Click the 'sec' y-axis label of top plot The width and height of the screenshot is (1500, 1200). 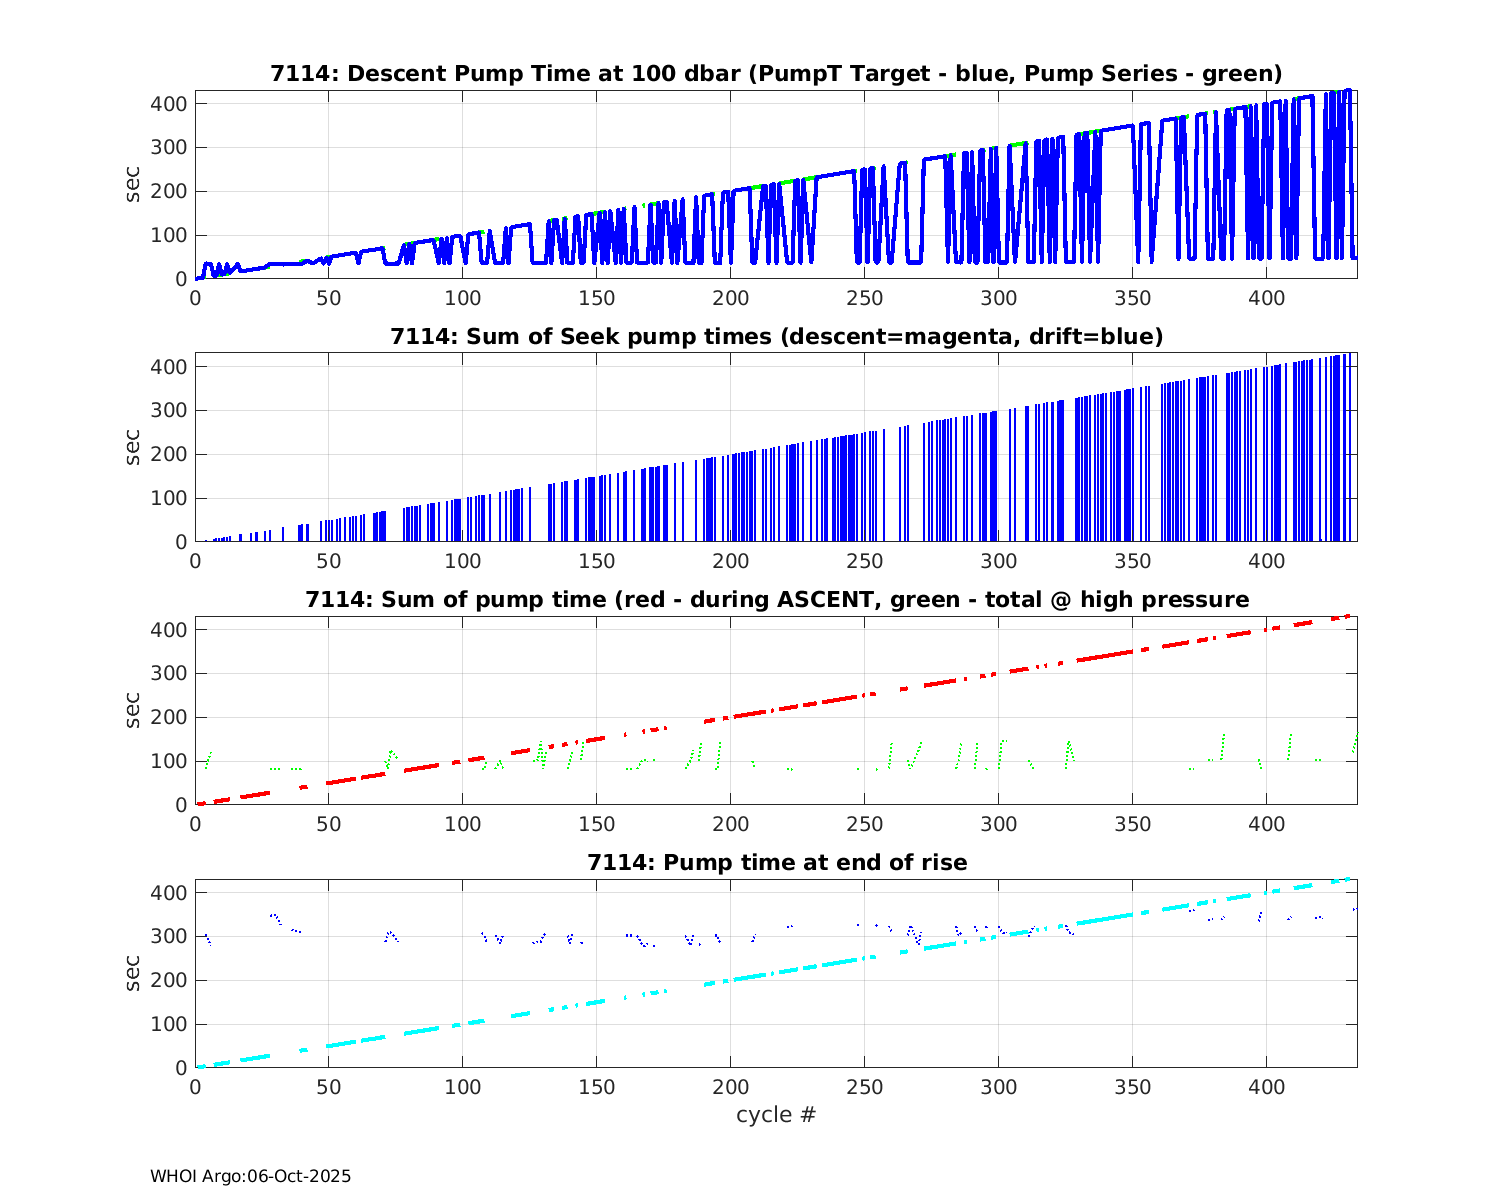click(x=133, y=185)
